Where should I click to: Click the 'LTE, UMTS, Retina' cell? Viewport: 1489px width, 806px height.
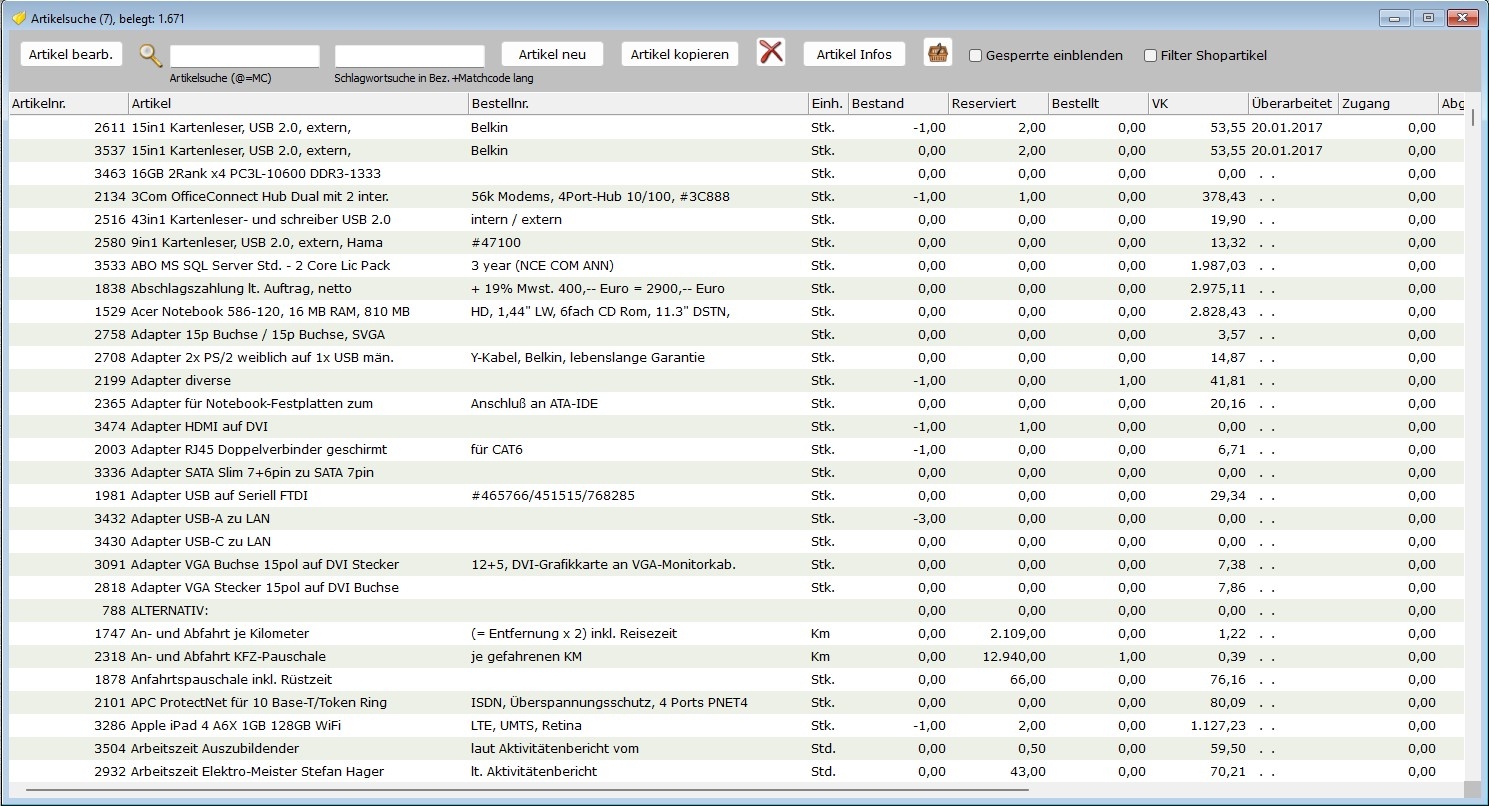pos(526,725)
